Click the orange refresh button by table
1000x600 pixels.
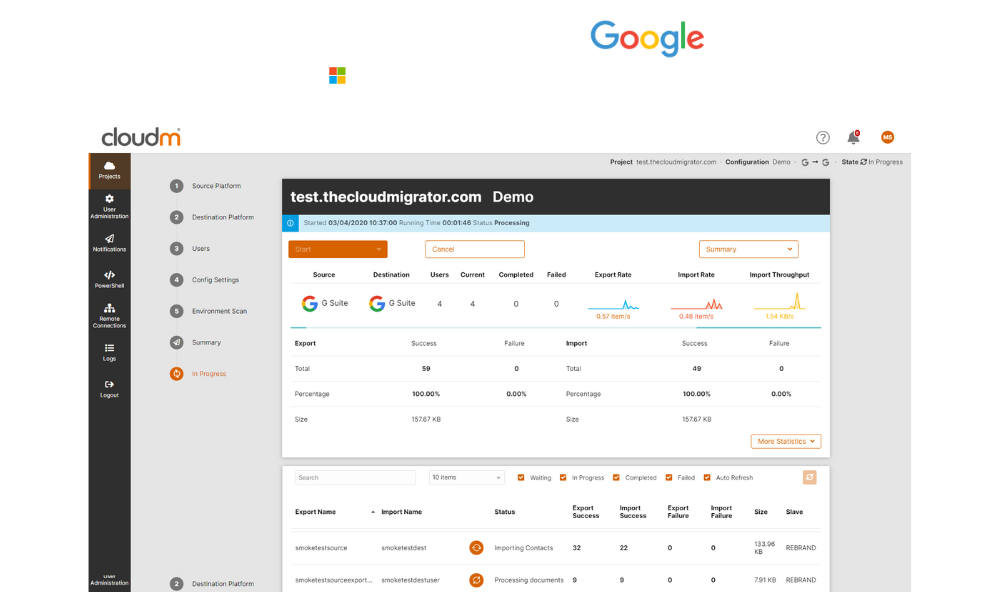tap(810, 478)
